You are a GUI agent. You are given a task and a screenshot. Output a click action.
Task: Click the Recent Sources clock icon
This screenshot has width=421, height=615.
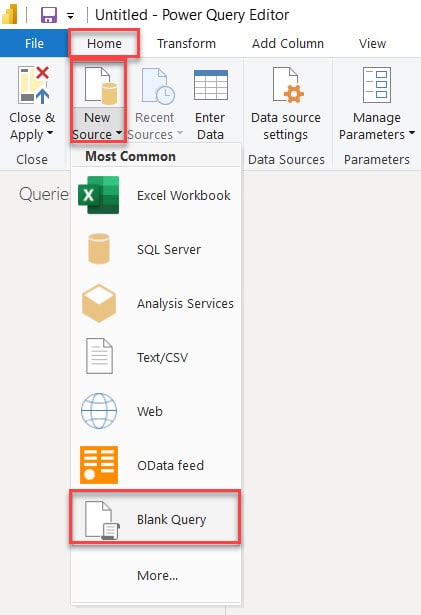159,86
